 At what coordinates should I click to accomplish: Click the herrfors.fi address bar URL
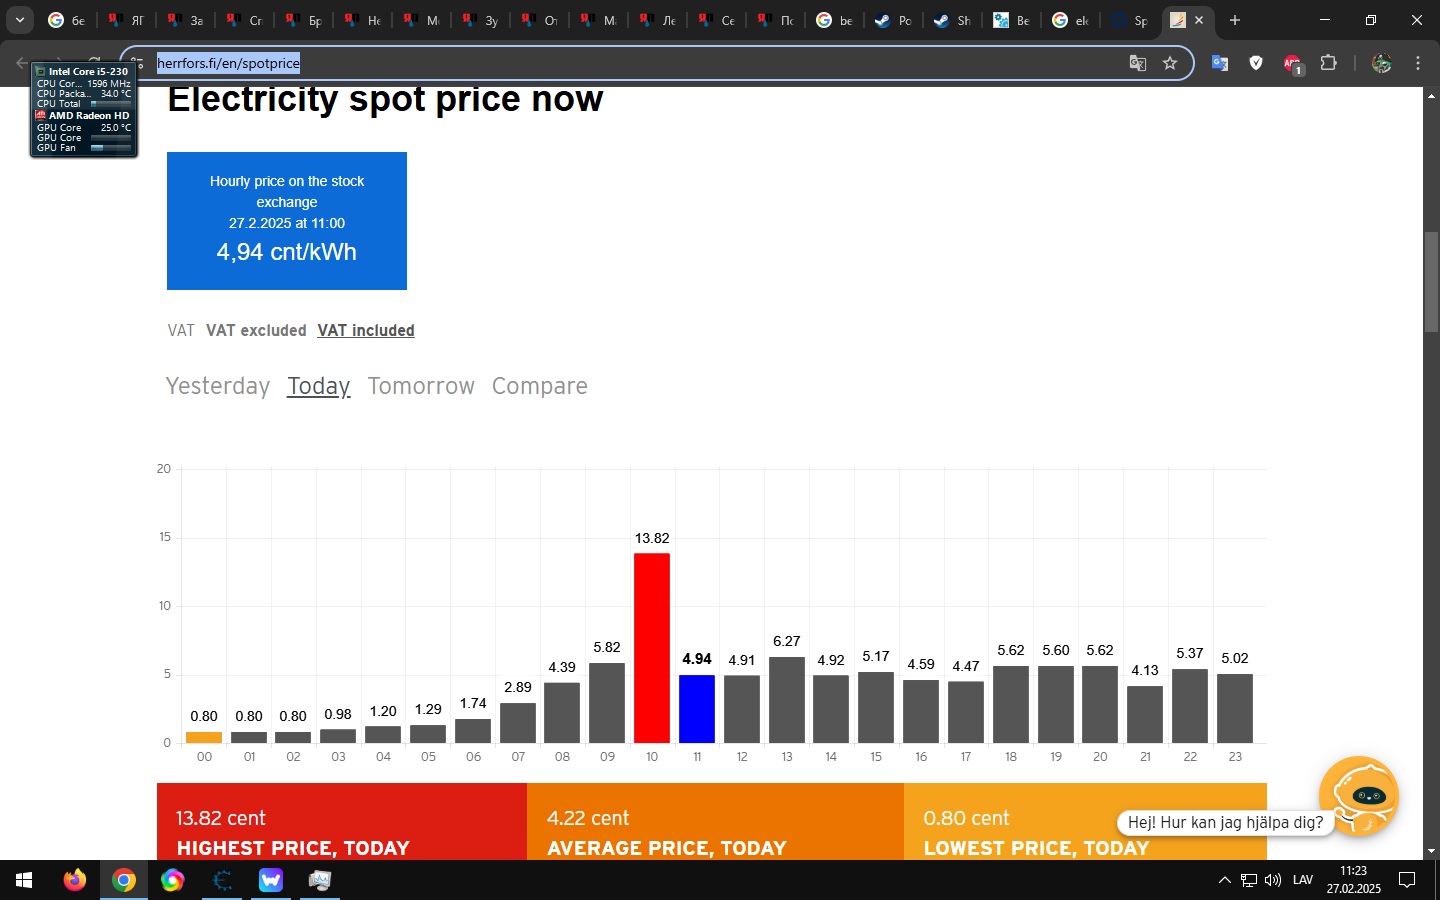229,63
